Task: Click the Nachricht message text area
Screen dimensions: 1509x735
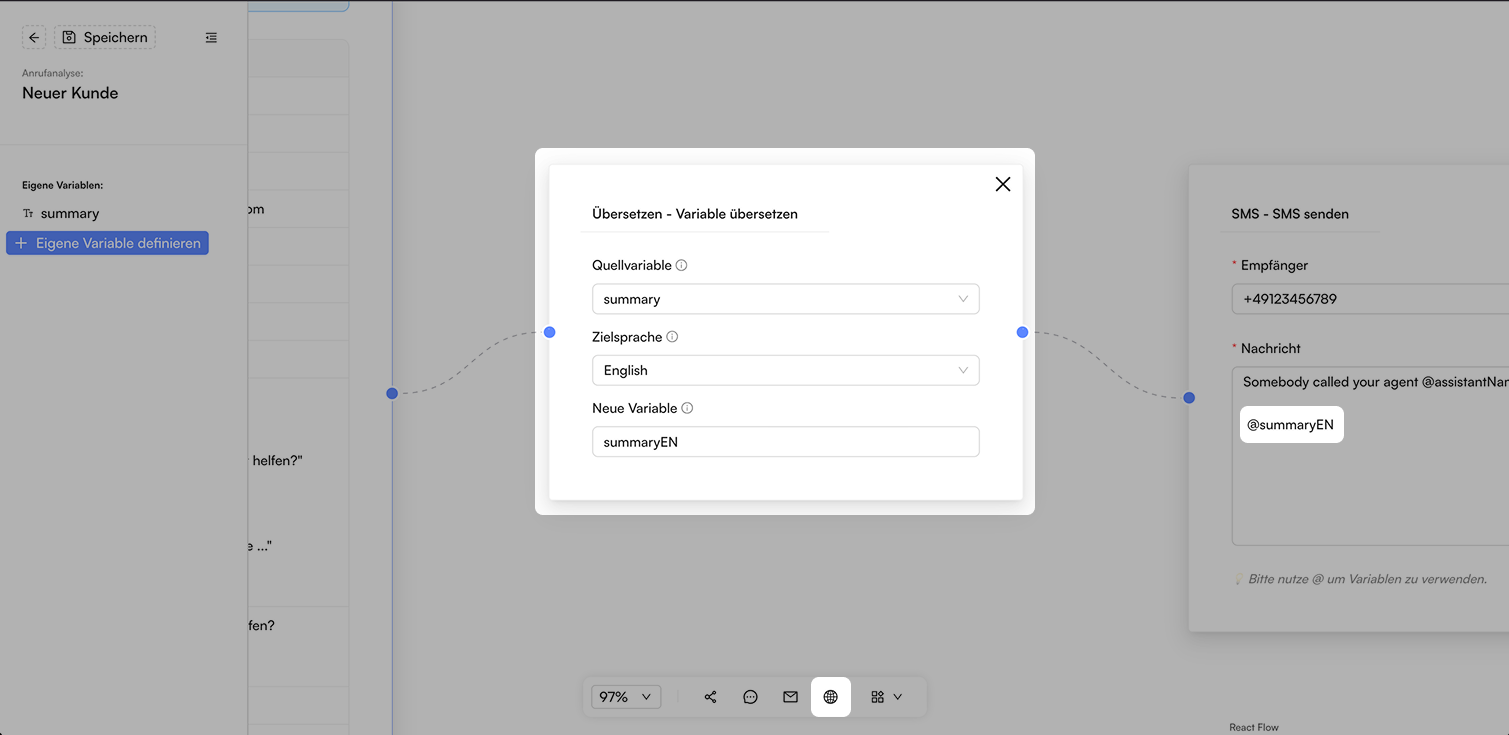Action: [x=1370, y=456]
